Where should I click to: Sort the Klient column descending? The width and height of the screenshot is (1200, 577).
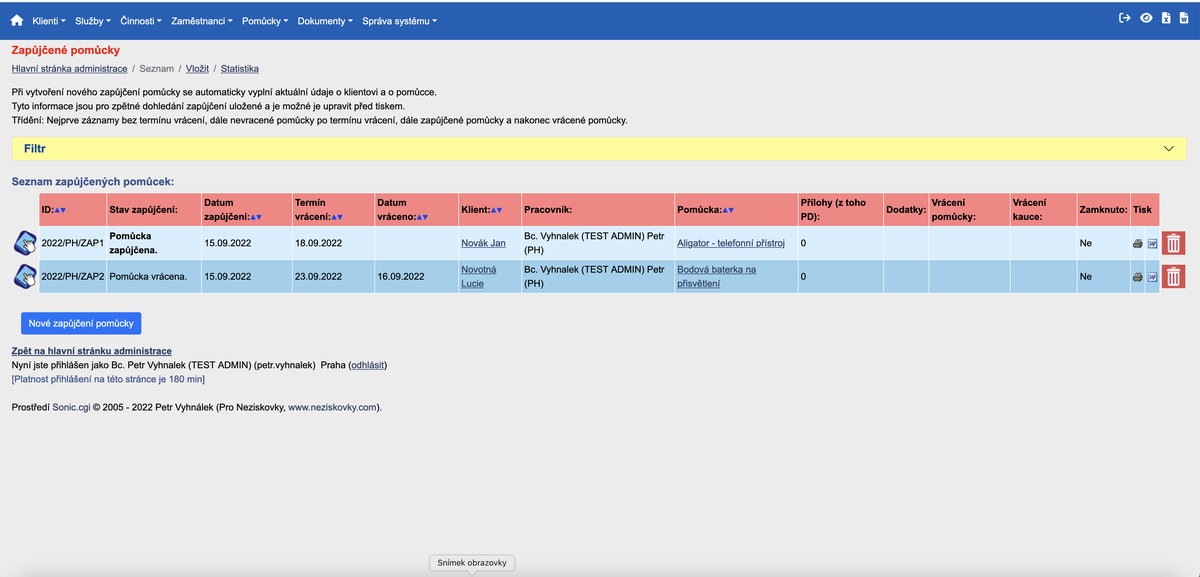coord(500,209)
